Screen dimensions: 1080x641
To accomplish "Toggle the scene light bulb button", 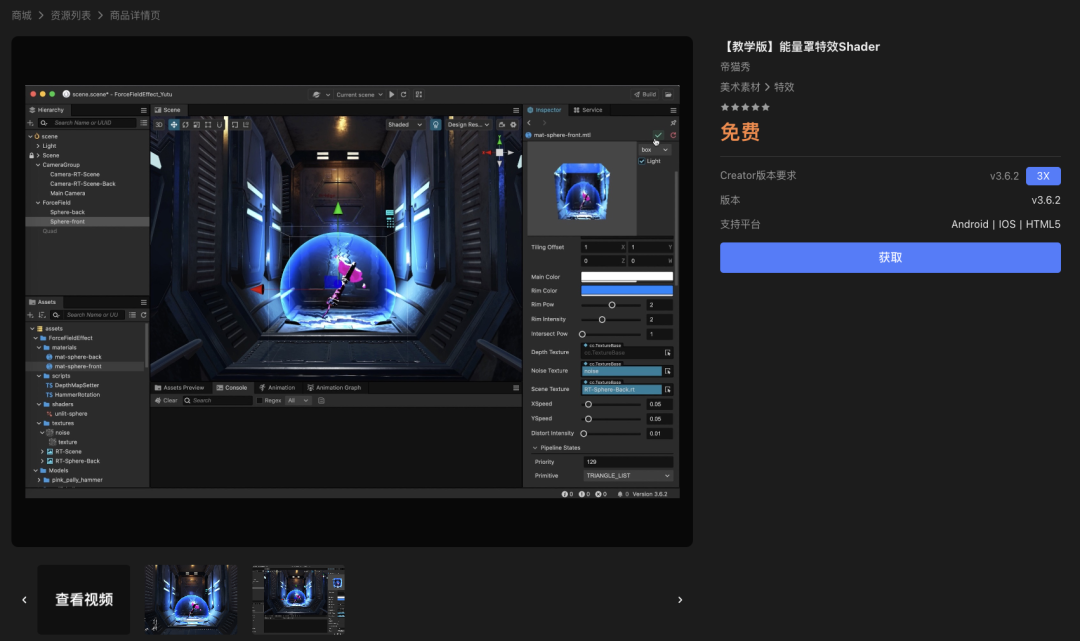I will (x=435, y=125).
